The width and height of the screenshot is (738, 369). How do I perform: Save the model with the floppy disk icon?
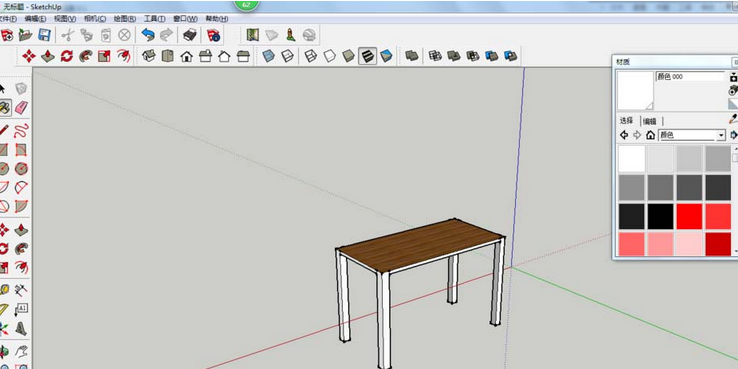click(x=44, y=35)
